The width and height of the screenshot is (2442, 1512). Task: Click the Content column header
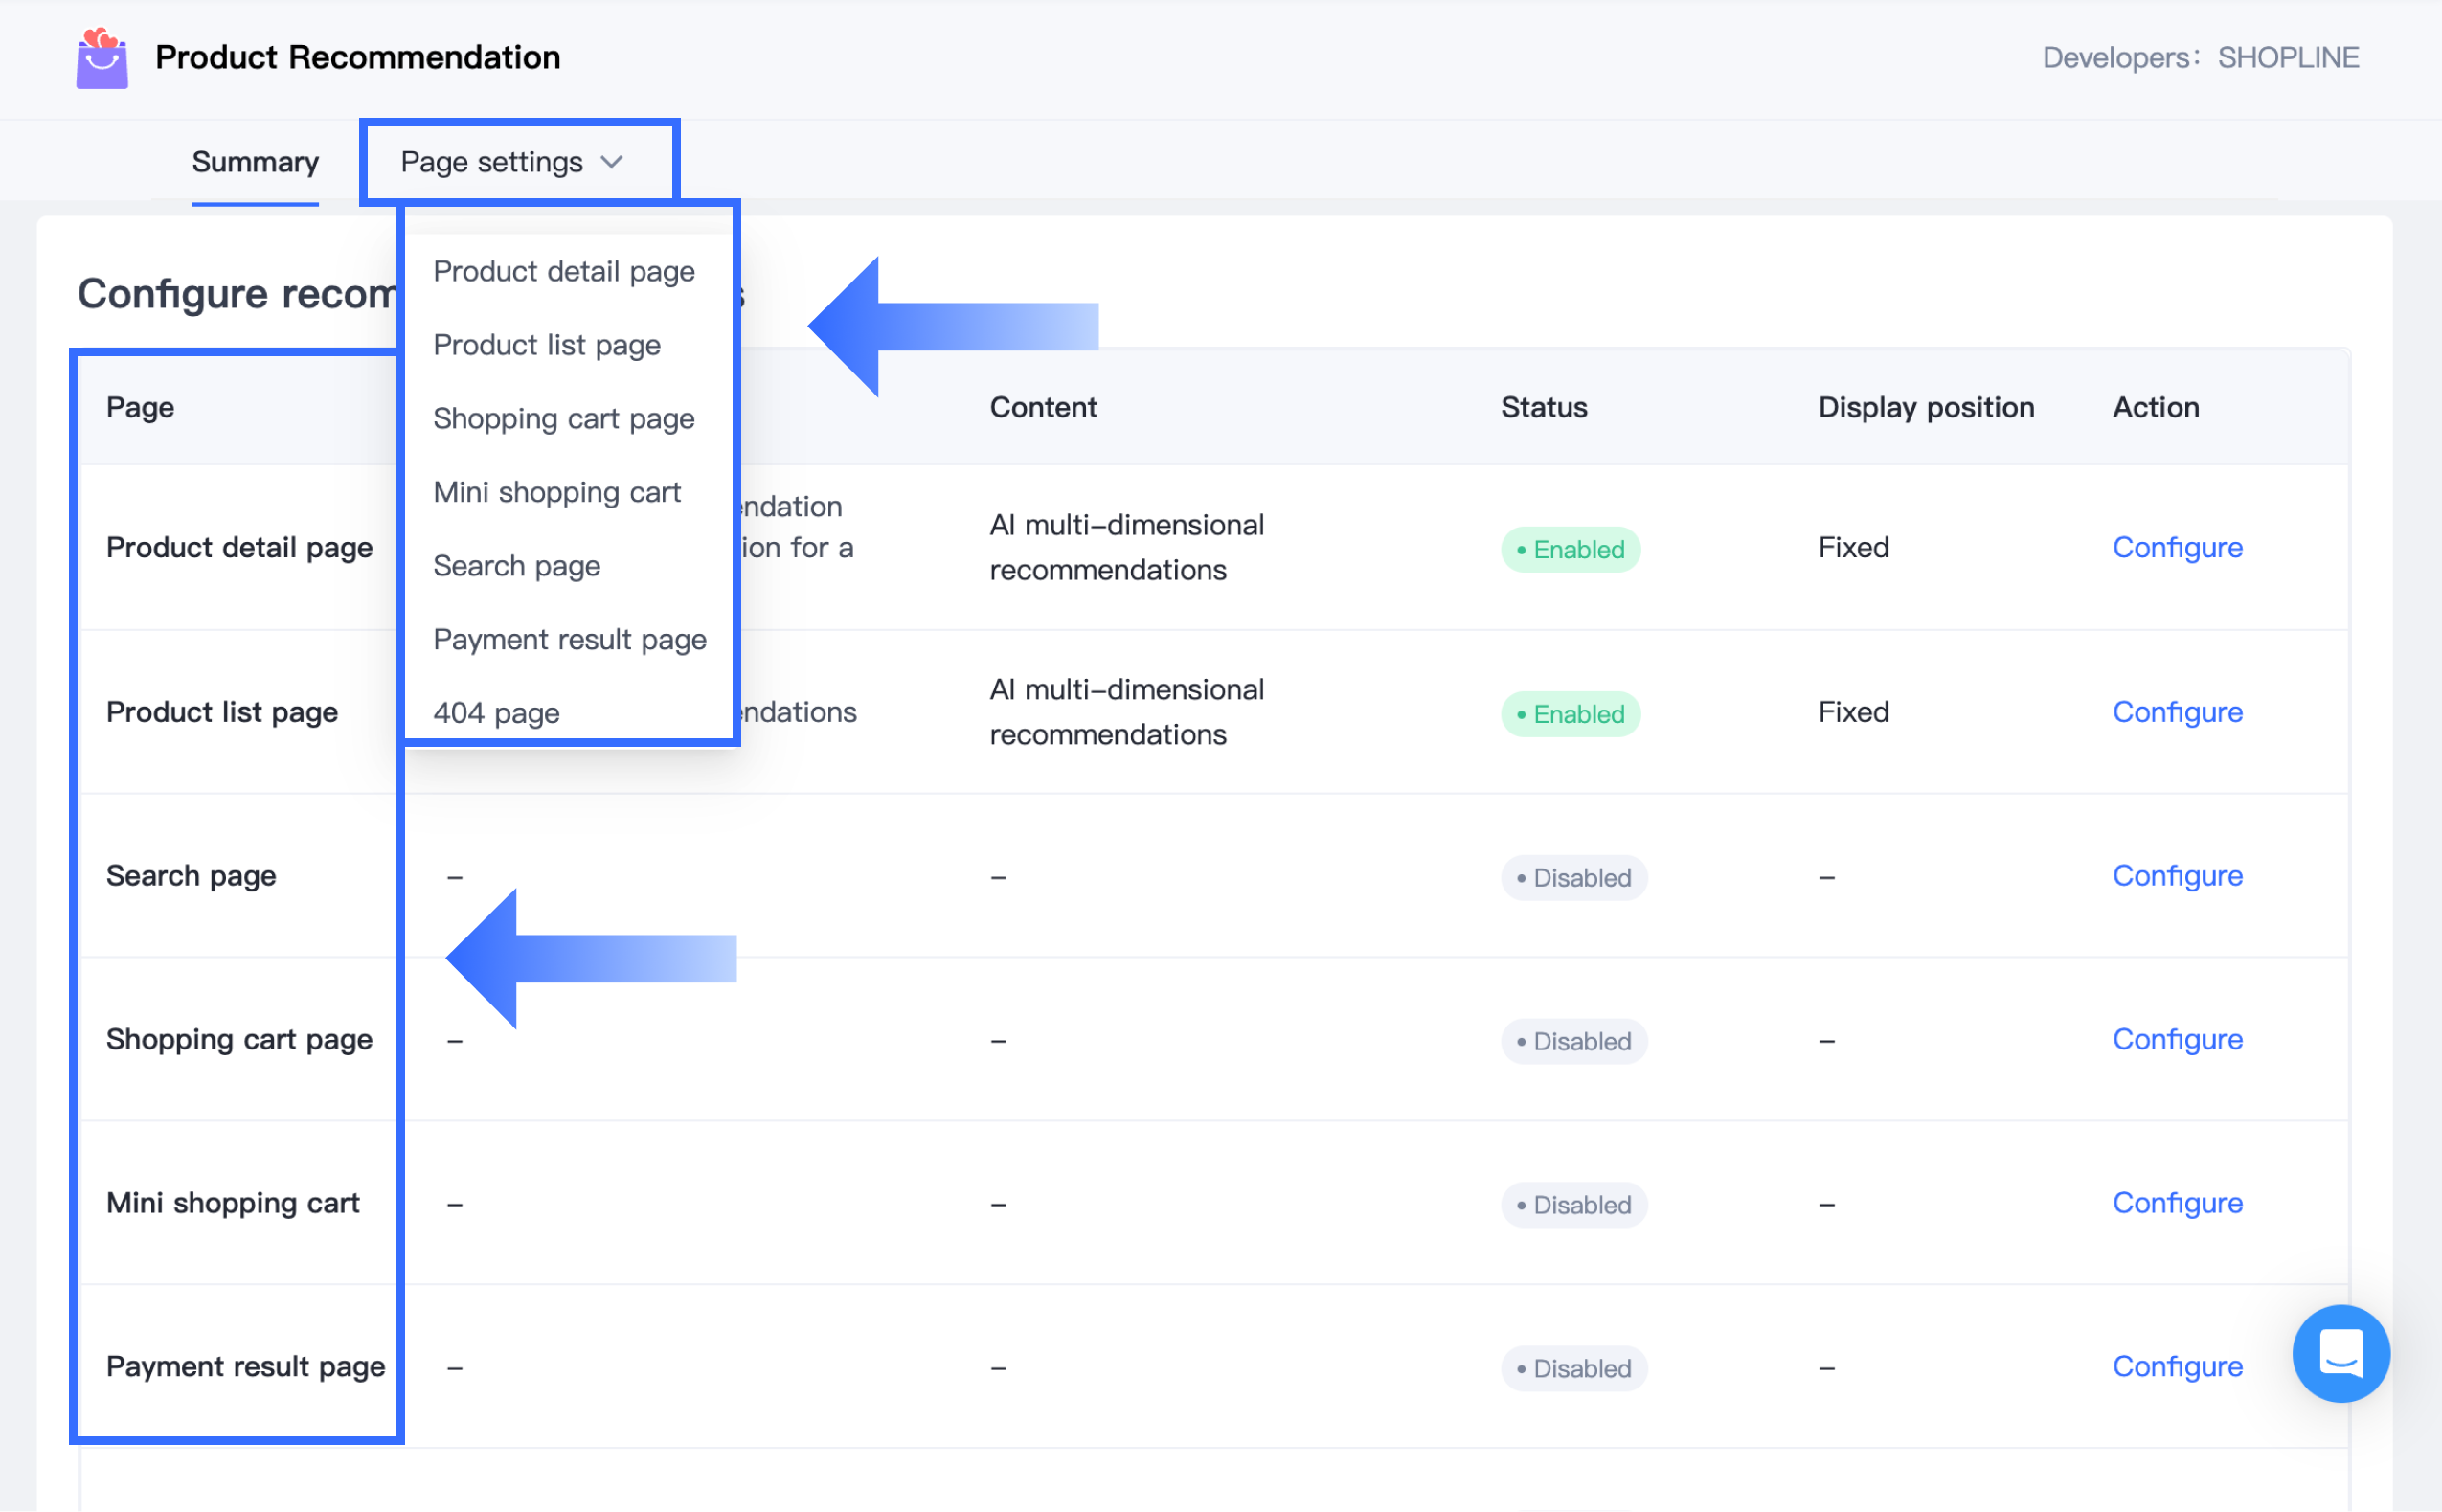coord(1043,407)
